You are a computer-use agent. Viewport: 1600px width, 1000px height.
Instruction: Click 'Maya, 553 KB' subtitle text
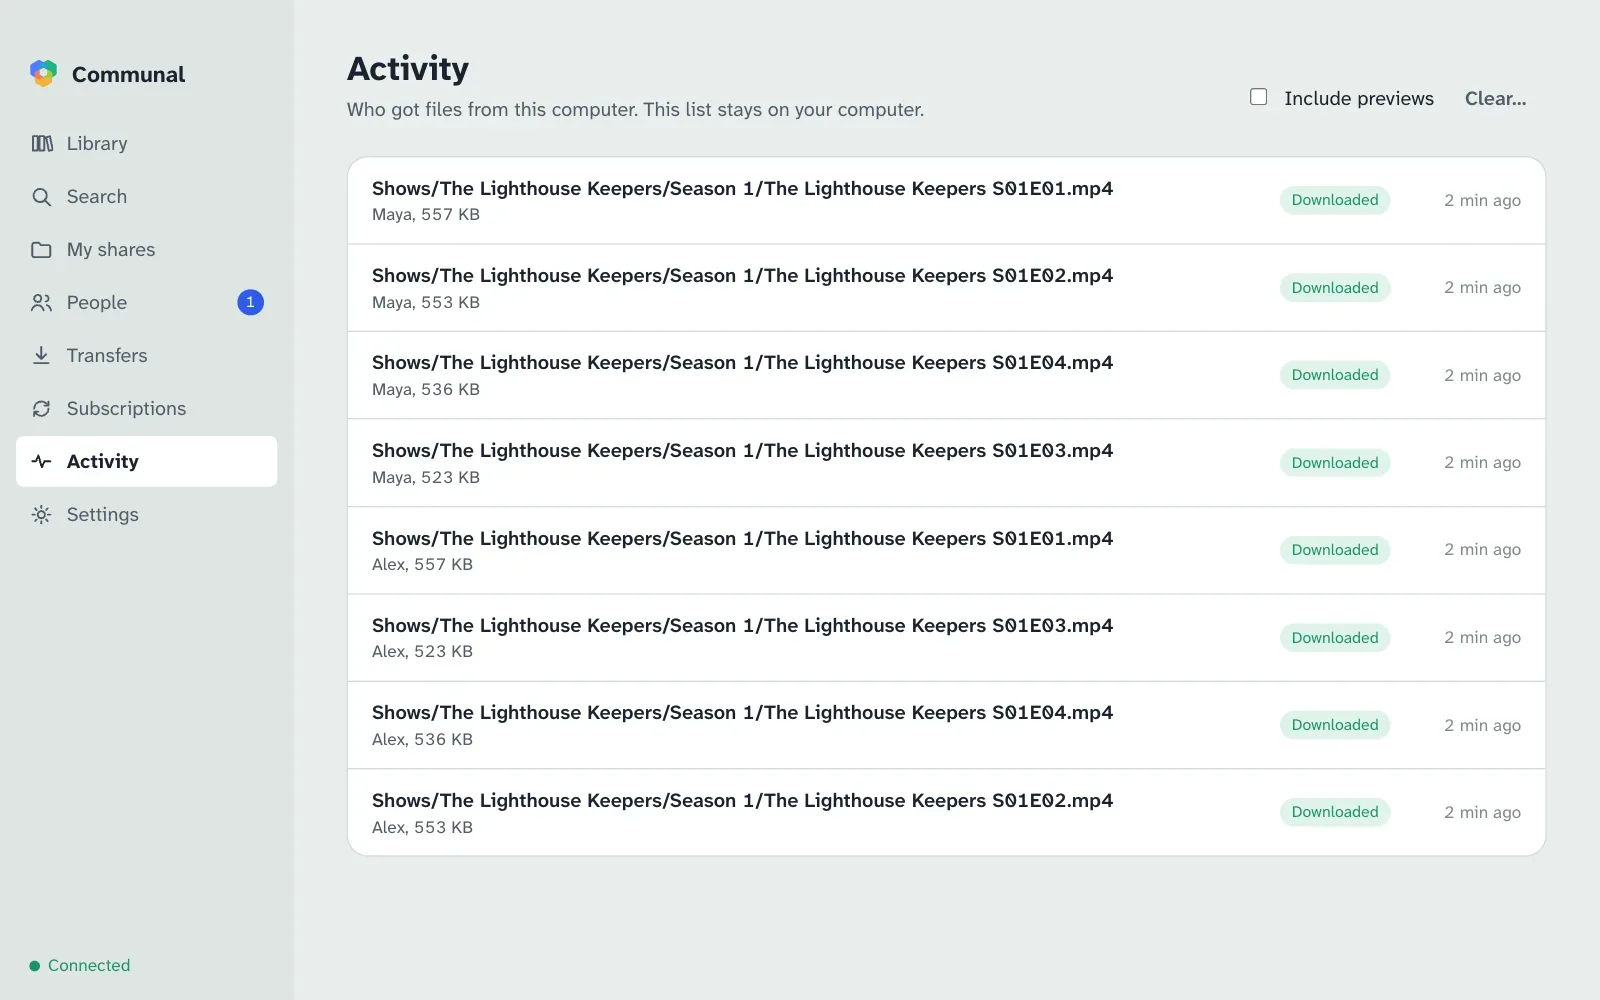pos(426,302)
